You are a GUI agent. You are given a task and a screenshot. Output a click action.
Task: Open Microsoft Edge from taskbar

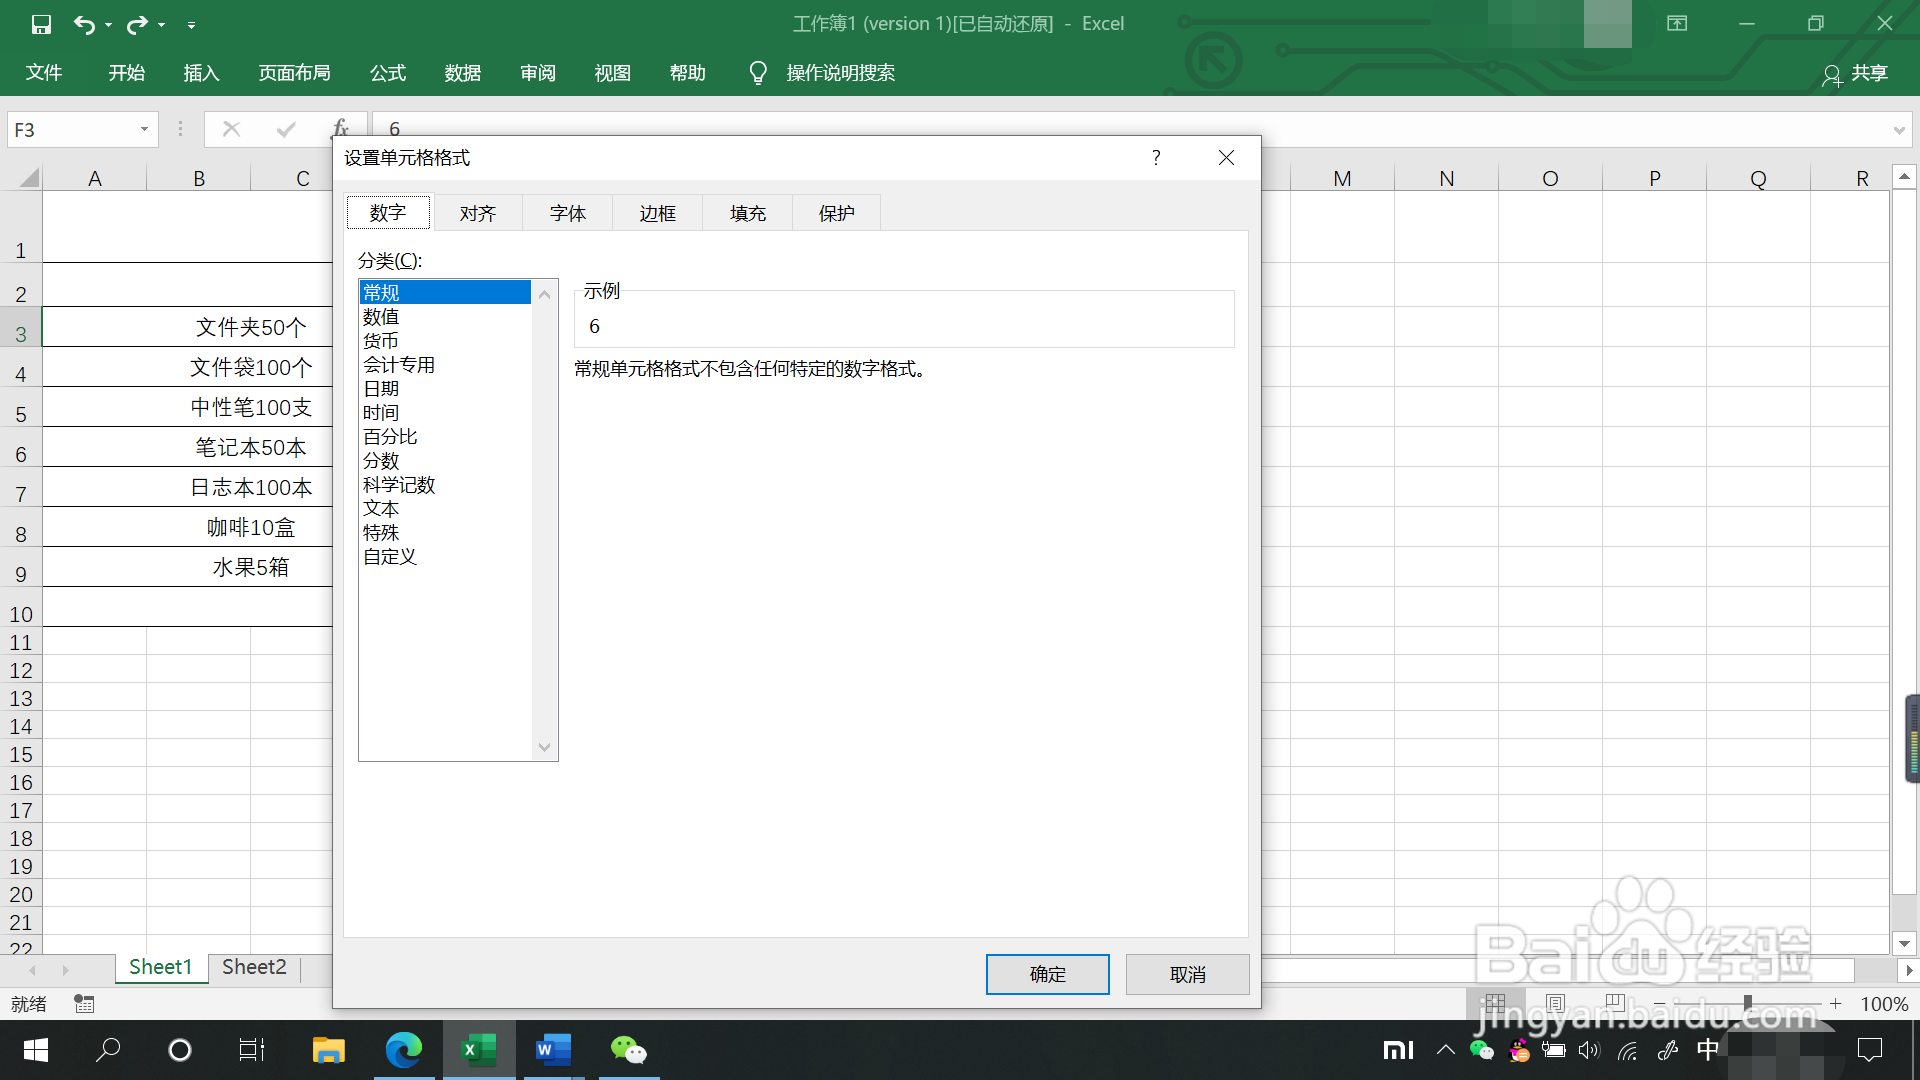click(404, 1050)
